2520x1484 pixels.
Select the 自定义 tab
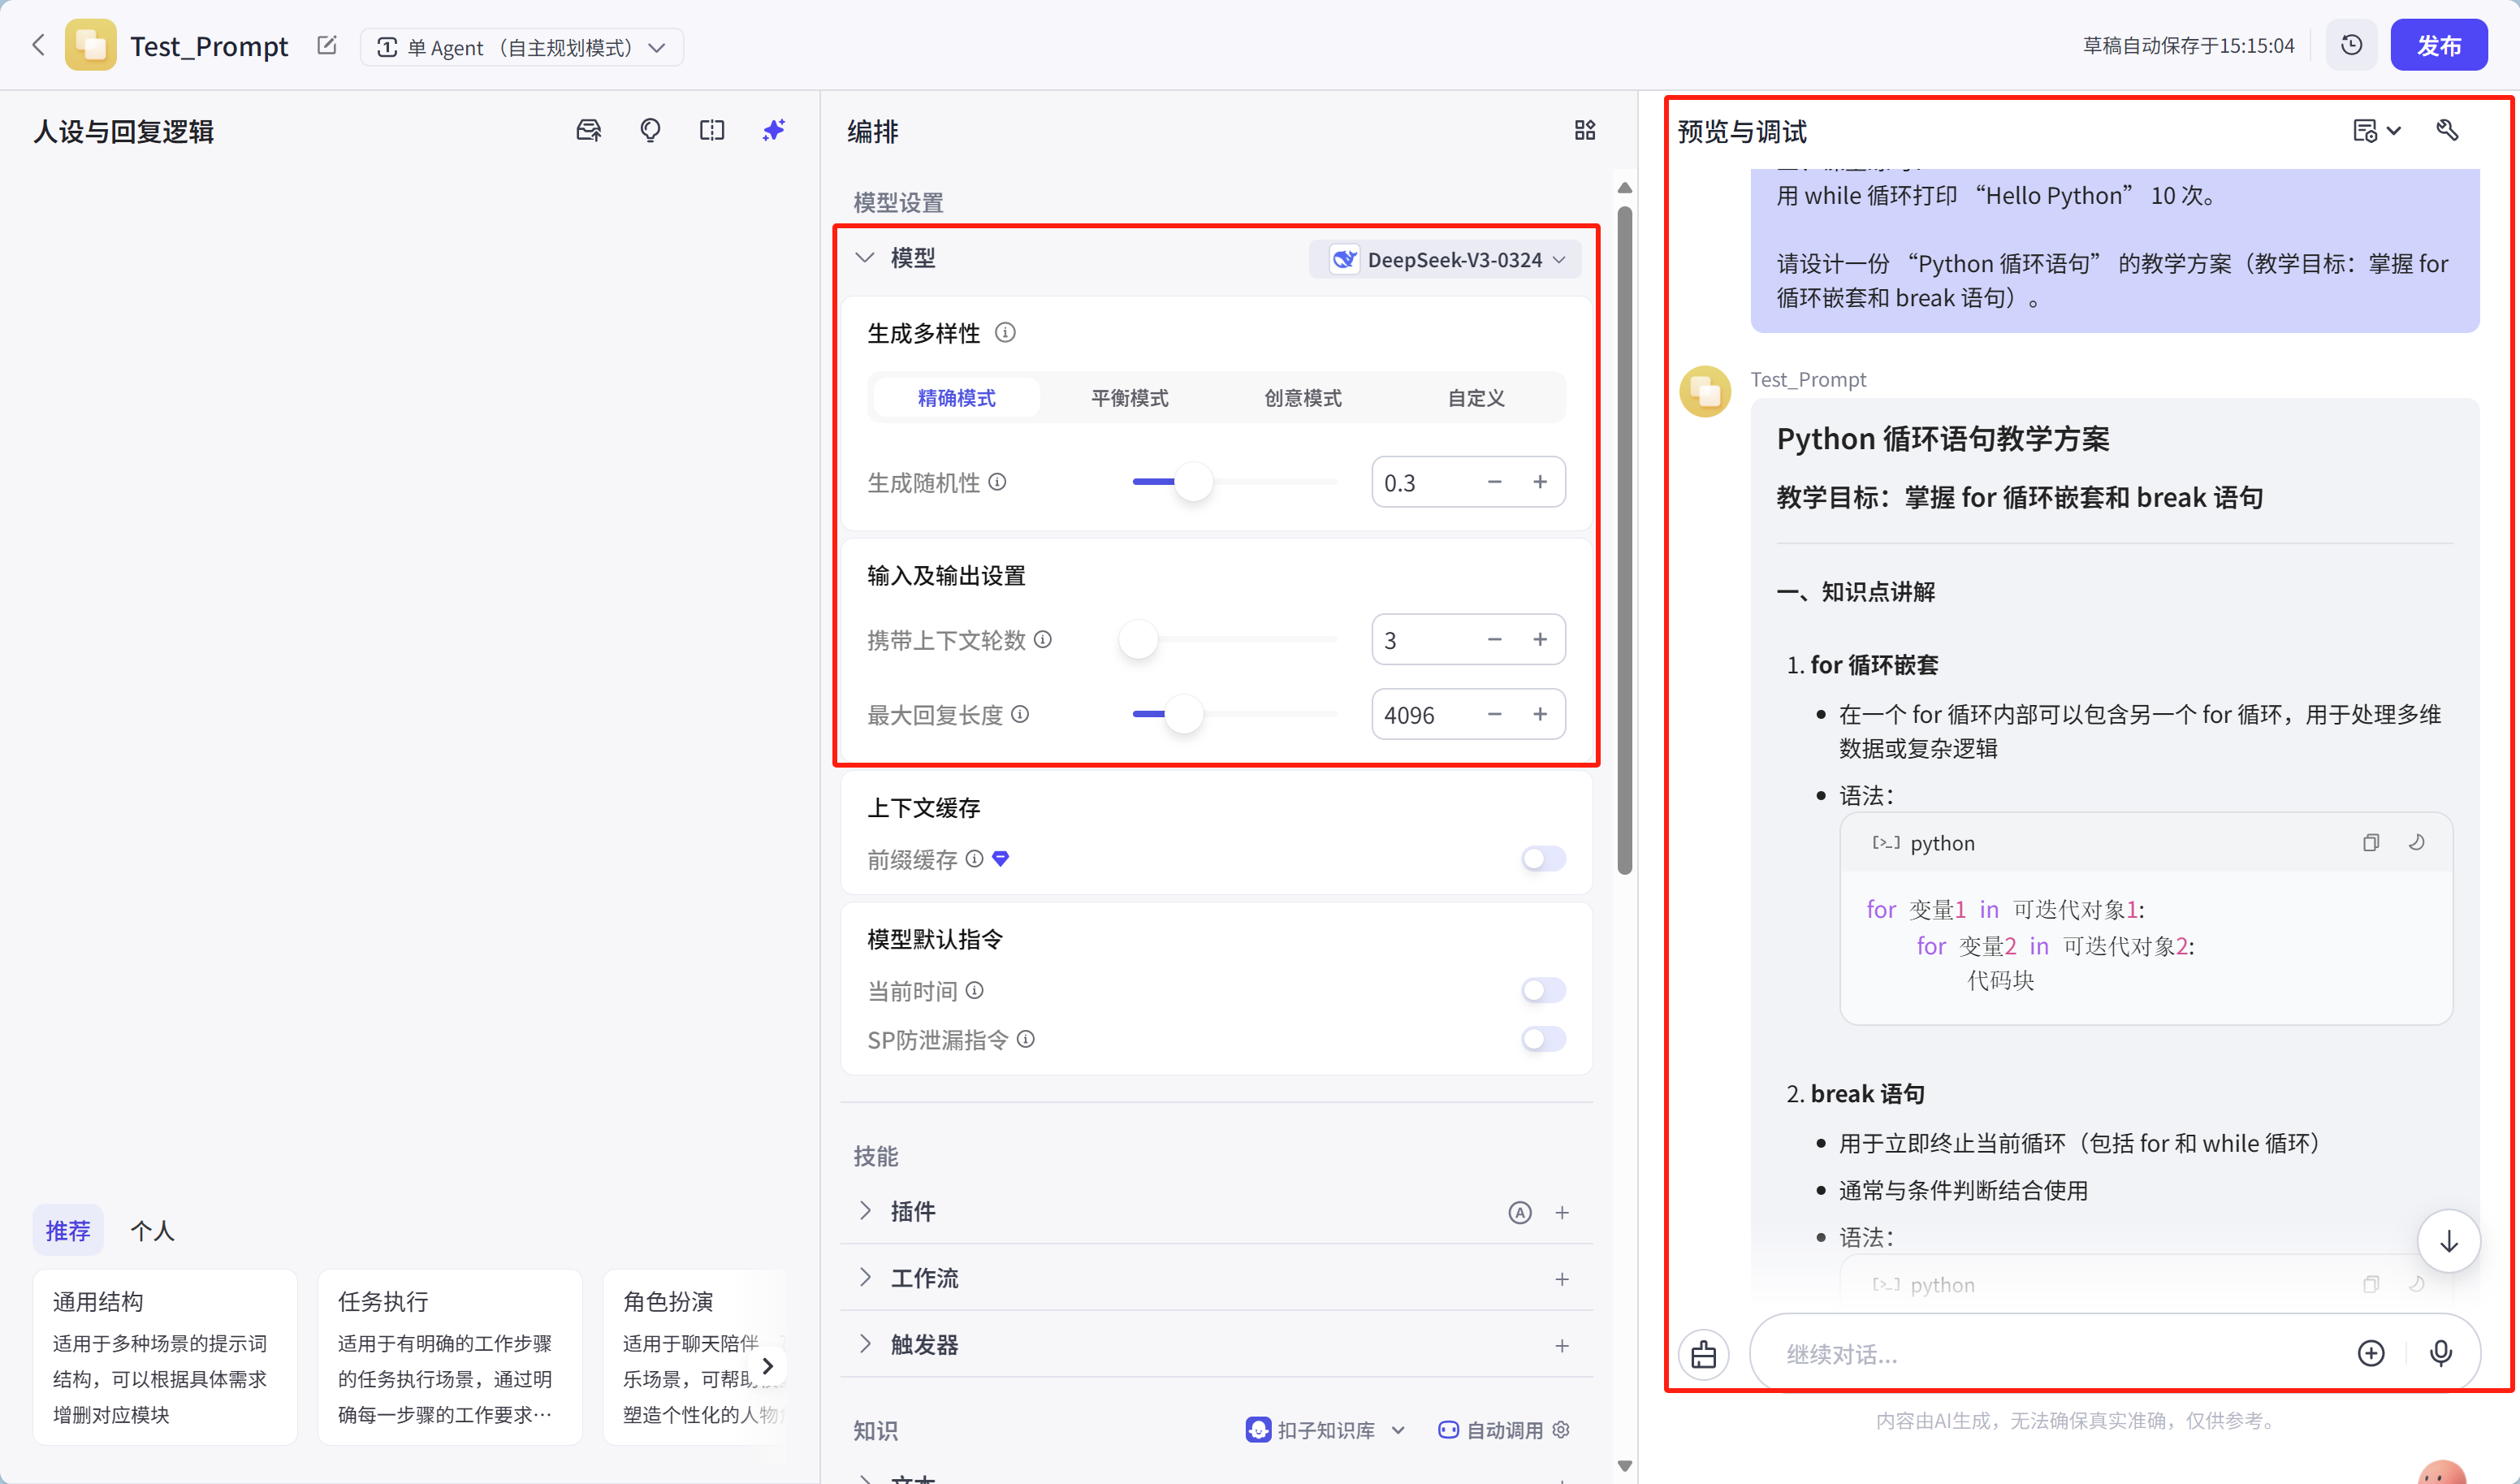1476,398
